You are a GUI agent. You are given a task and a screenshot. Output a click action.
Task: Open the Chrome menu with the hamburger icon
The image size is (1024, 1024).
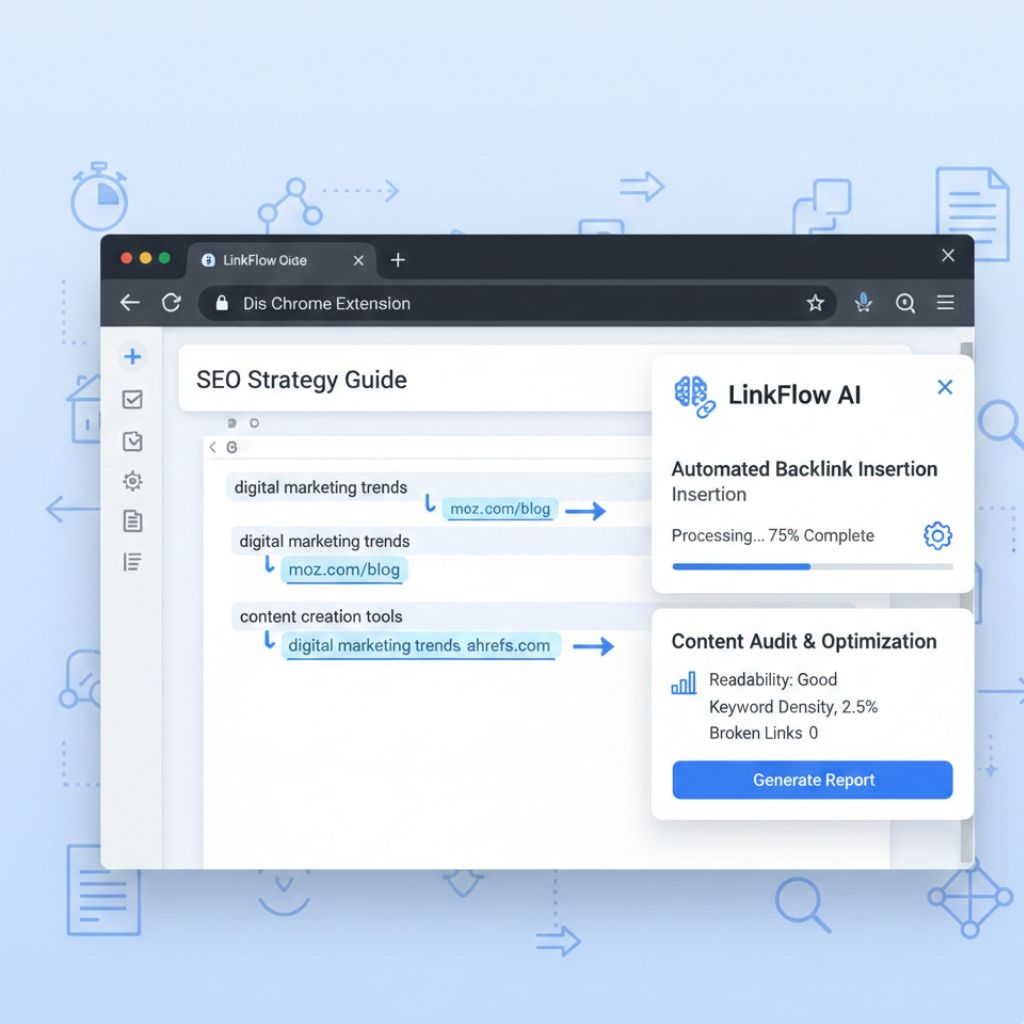pos(945,303)
